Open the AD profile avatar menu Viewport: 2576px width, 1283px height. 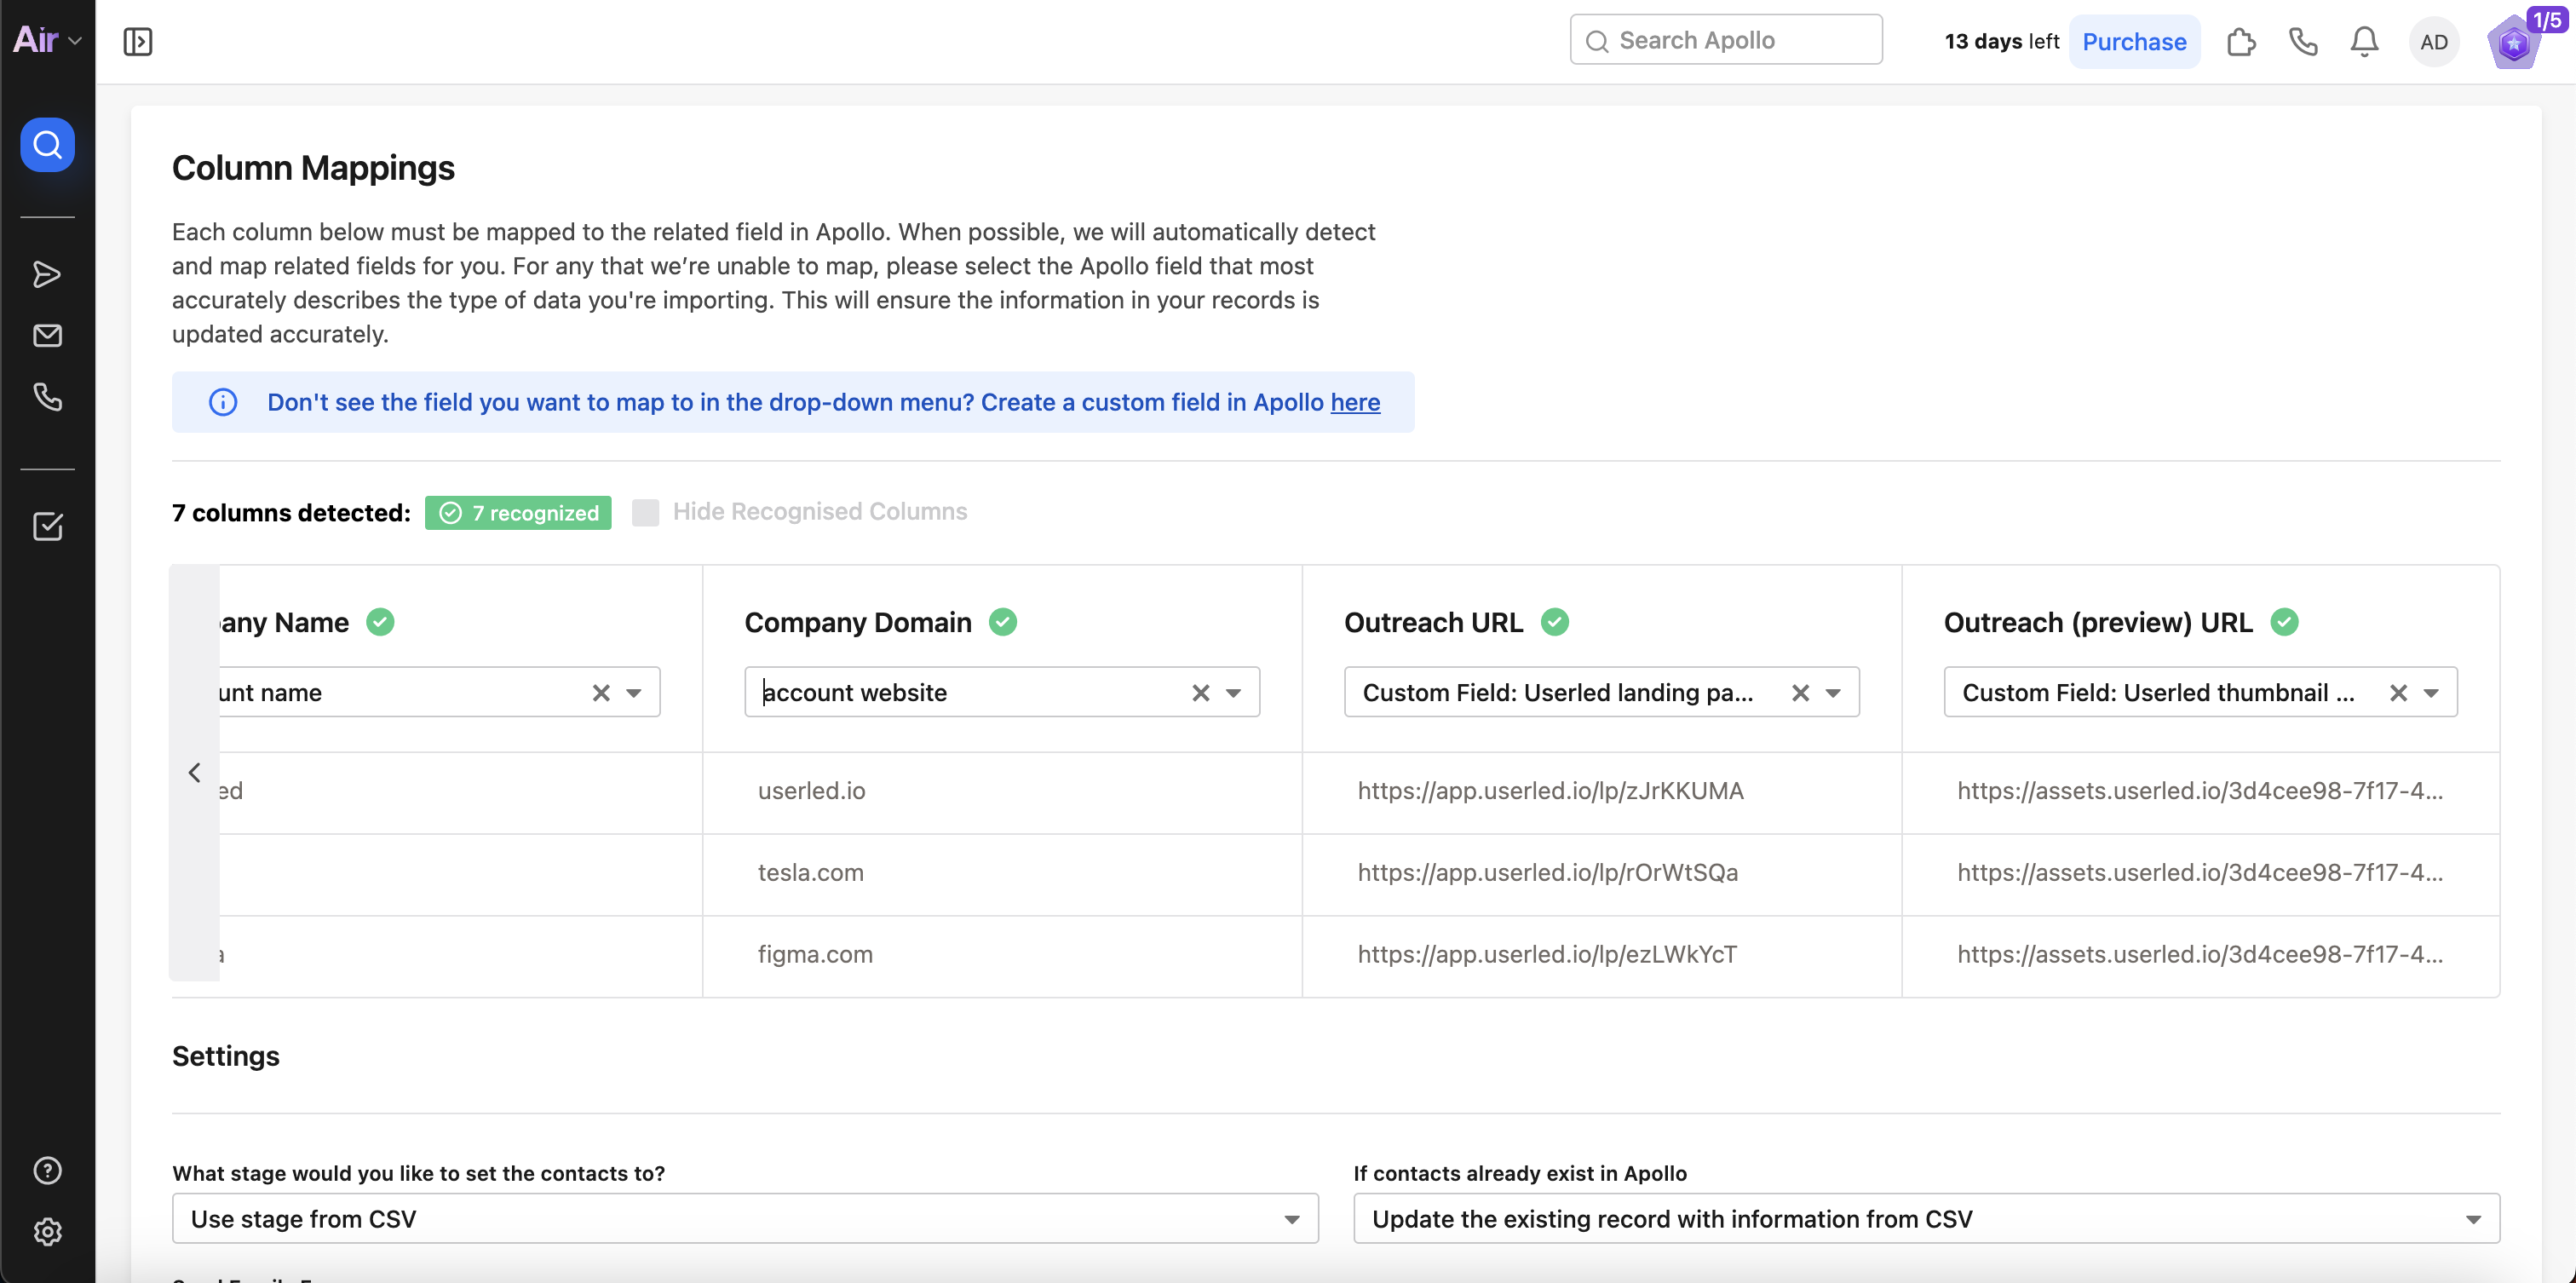tap(2433, 41)
